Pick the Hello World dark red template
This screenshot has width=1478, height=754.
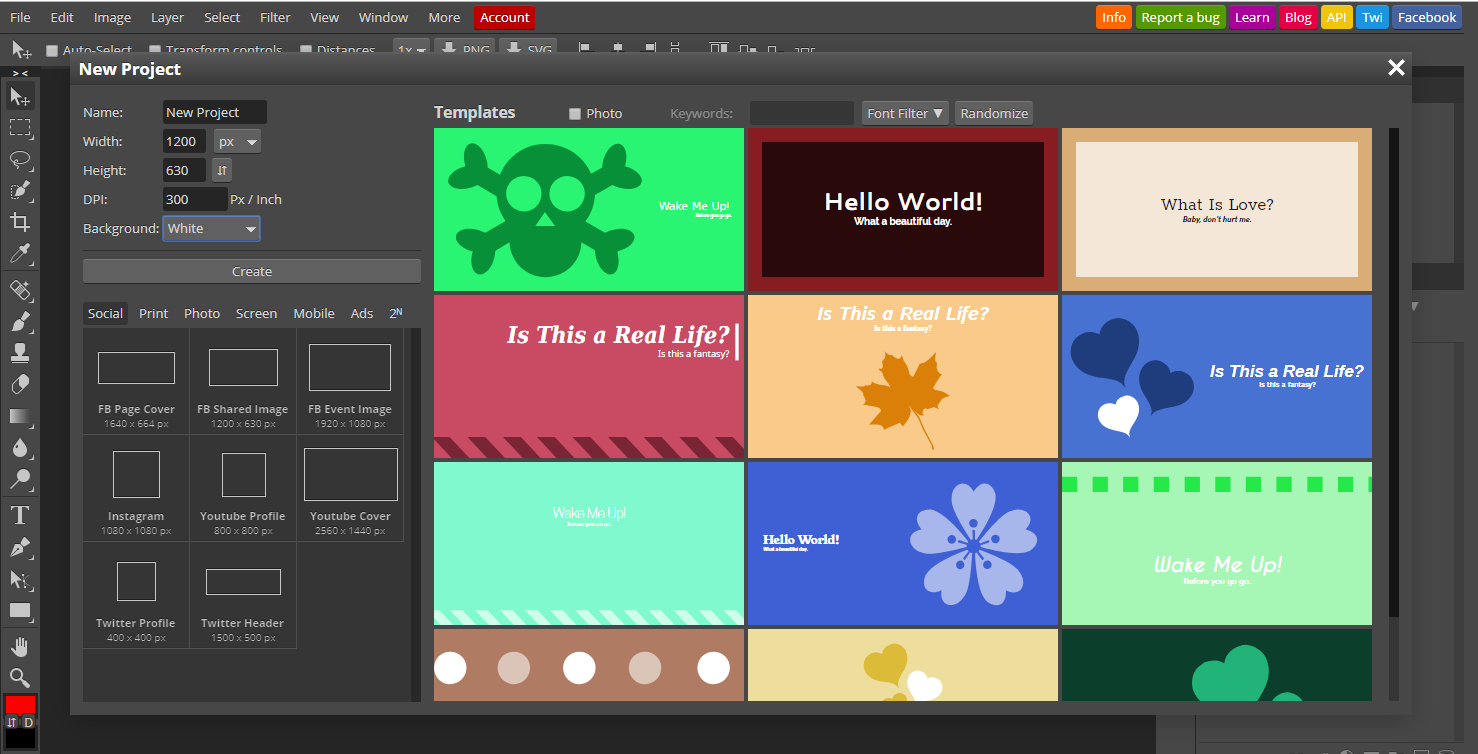coord(903,209)
